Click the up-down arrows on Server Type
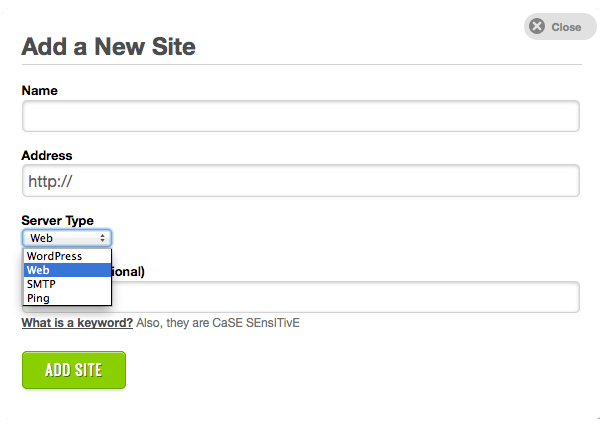 click(102, 238)
